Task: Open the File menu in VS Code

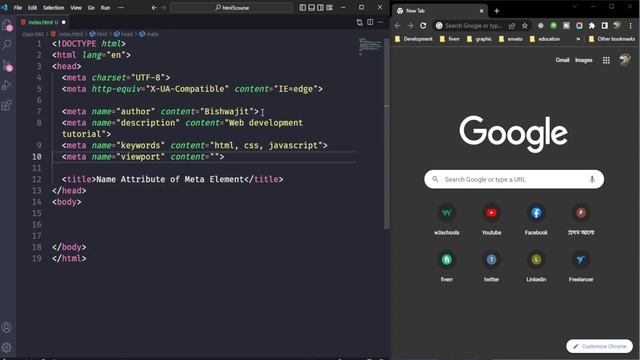Action: point(18,7)
